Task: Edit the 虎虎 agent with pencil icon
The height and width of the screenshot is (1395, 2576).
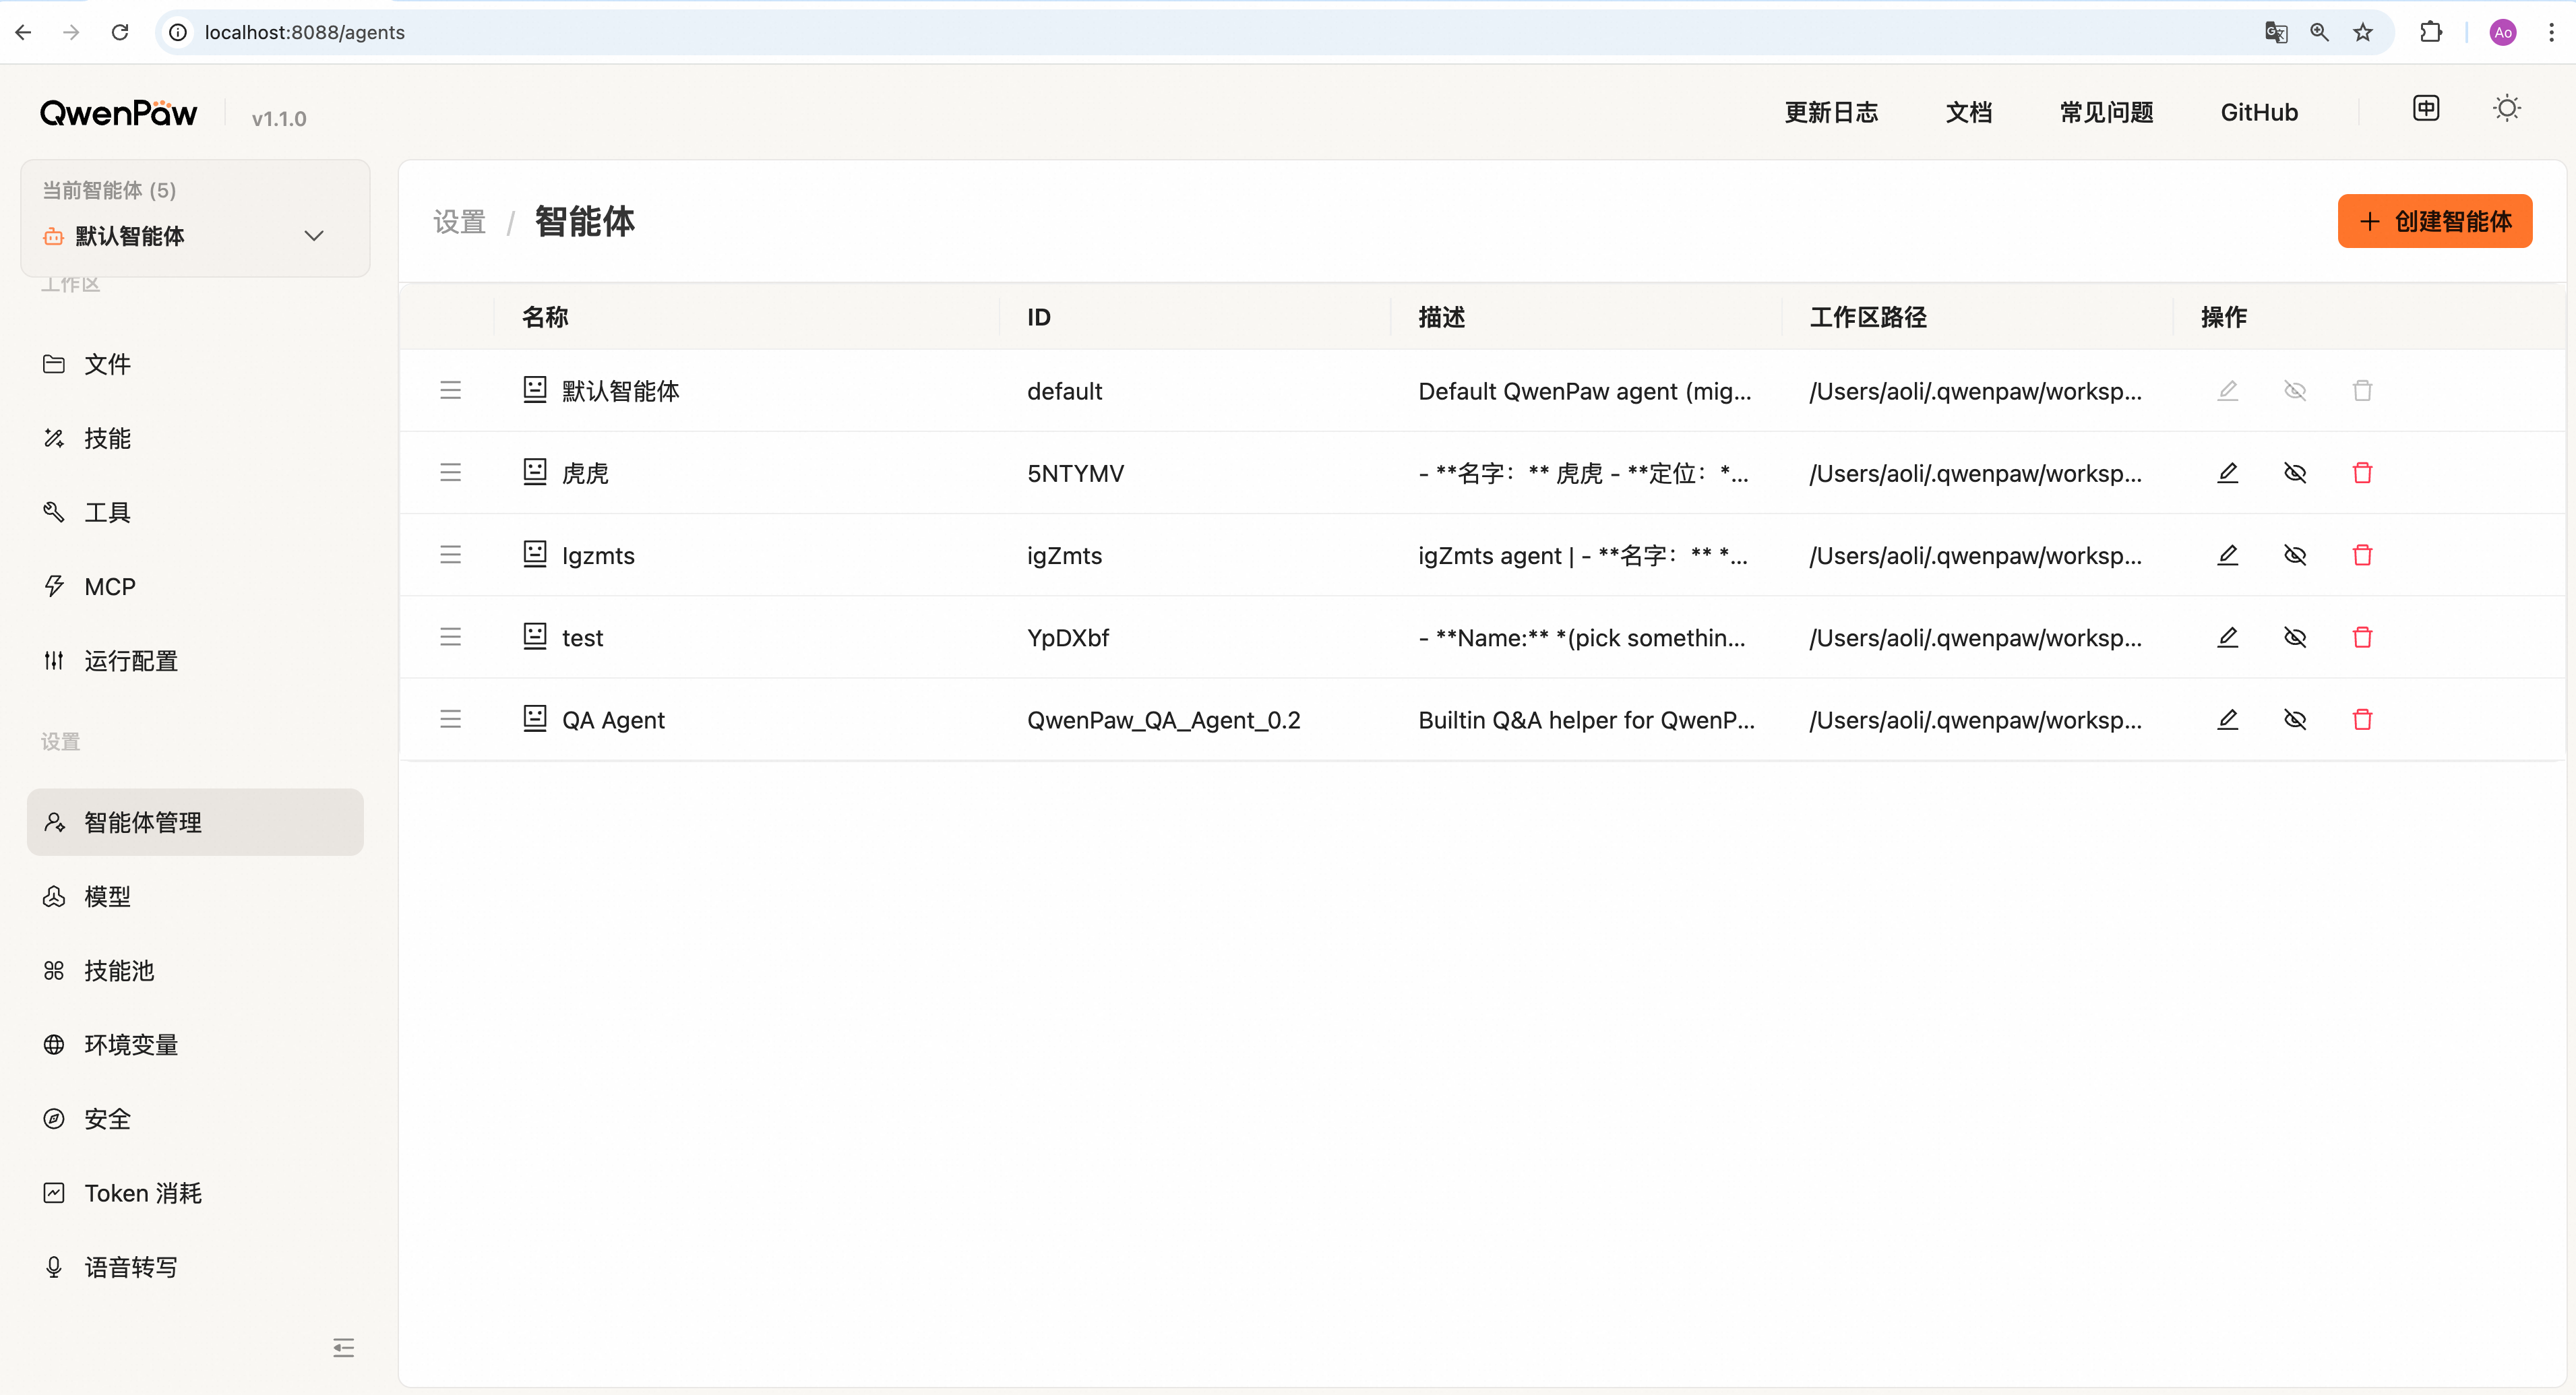Action: click(2227, 472)
